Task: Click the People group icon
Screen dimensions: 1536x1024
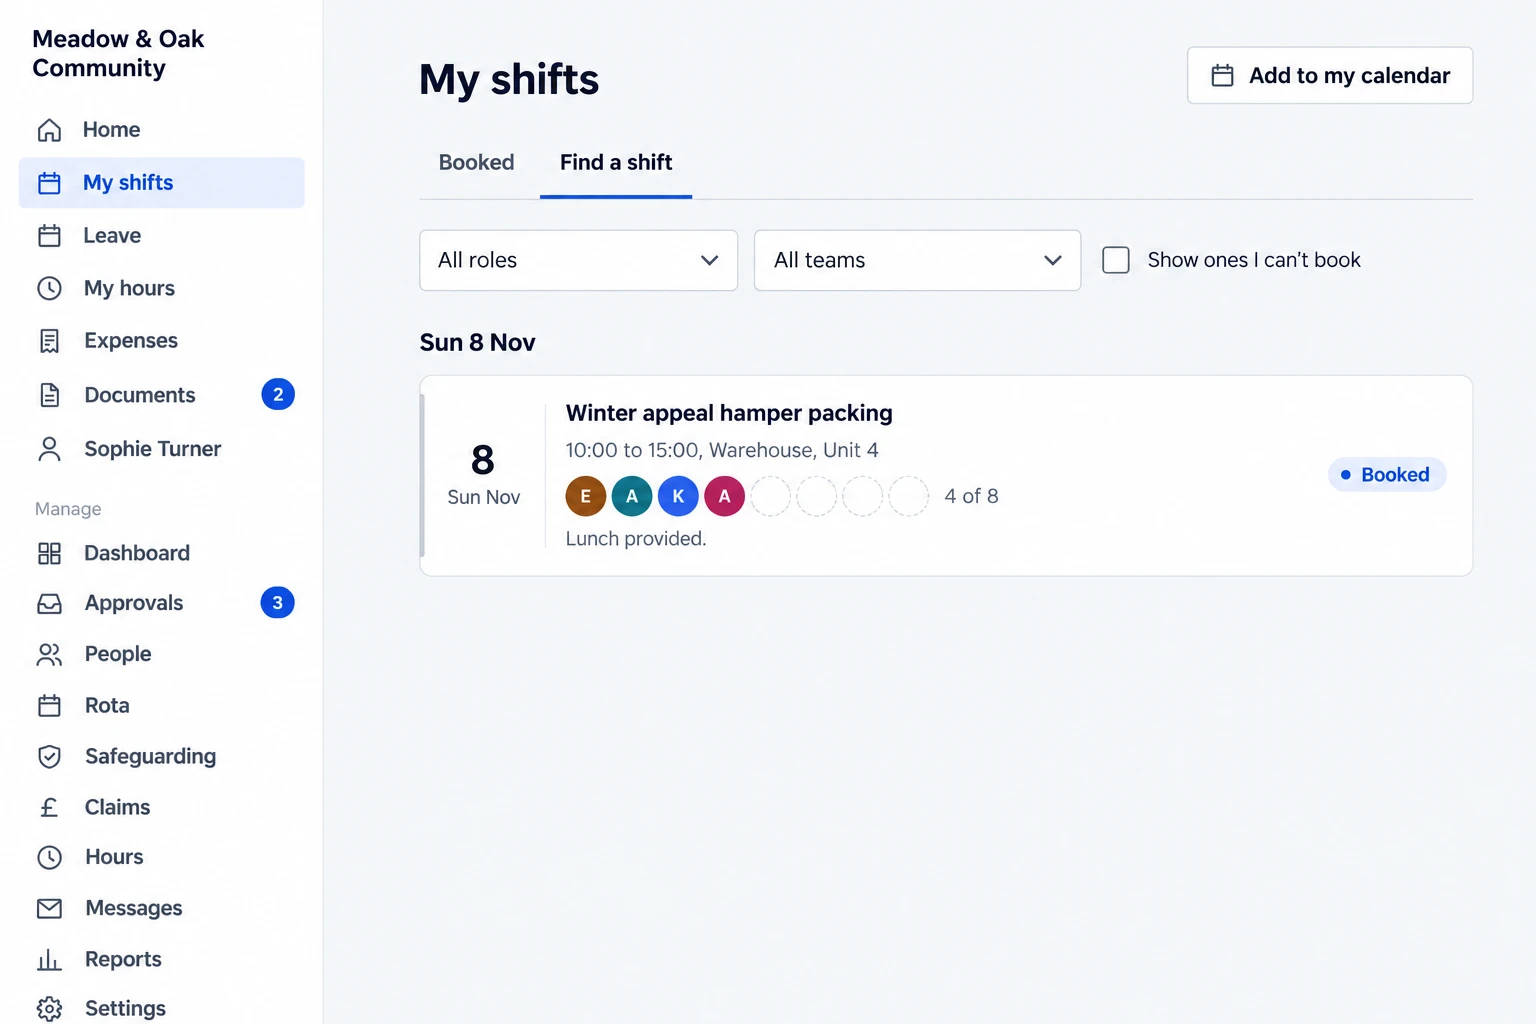Action: 49,654
